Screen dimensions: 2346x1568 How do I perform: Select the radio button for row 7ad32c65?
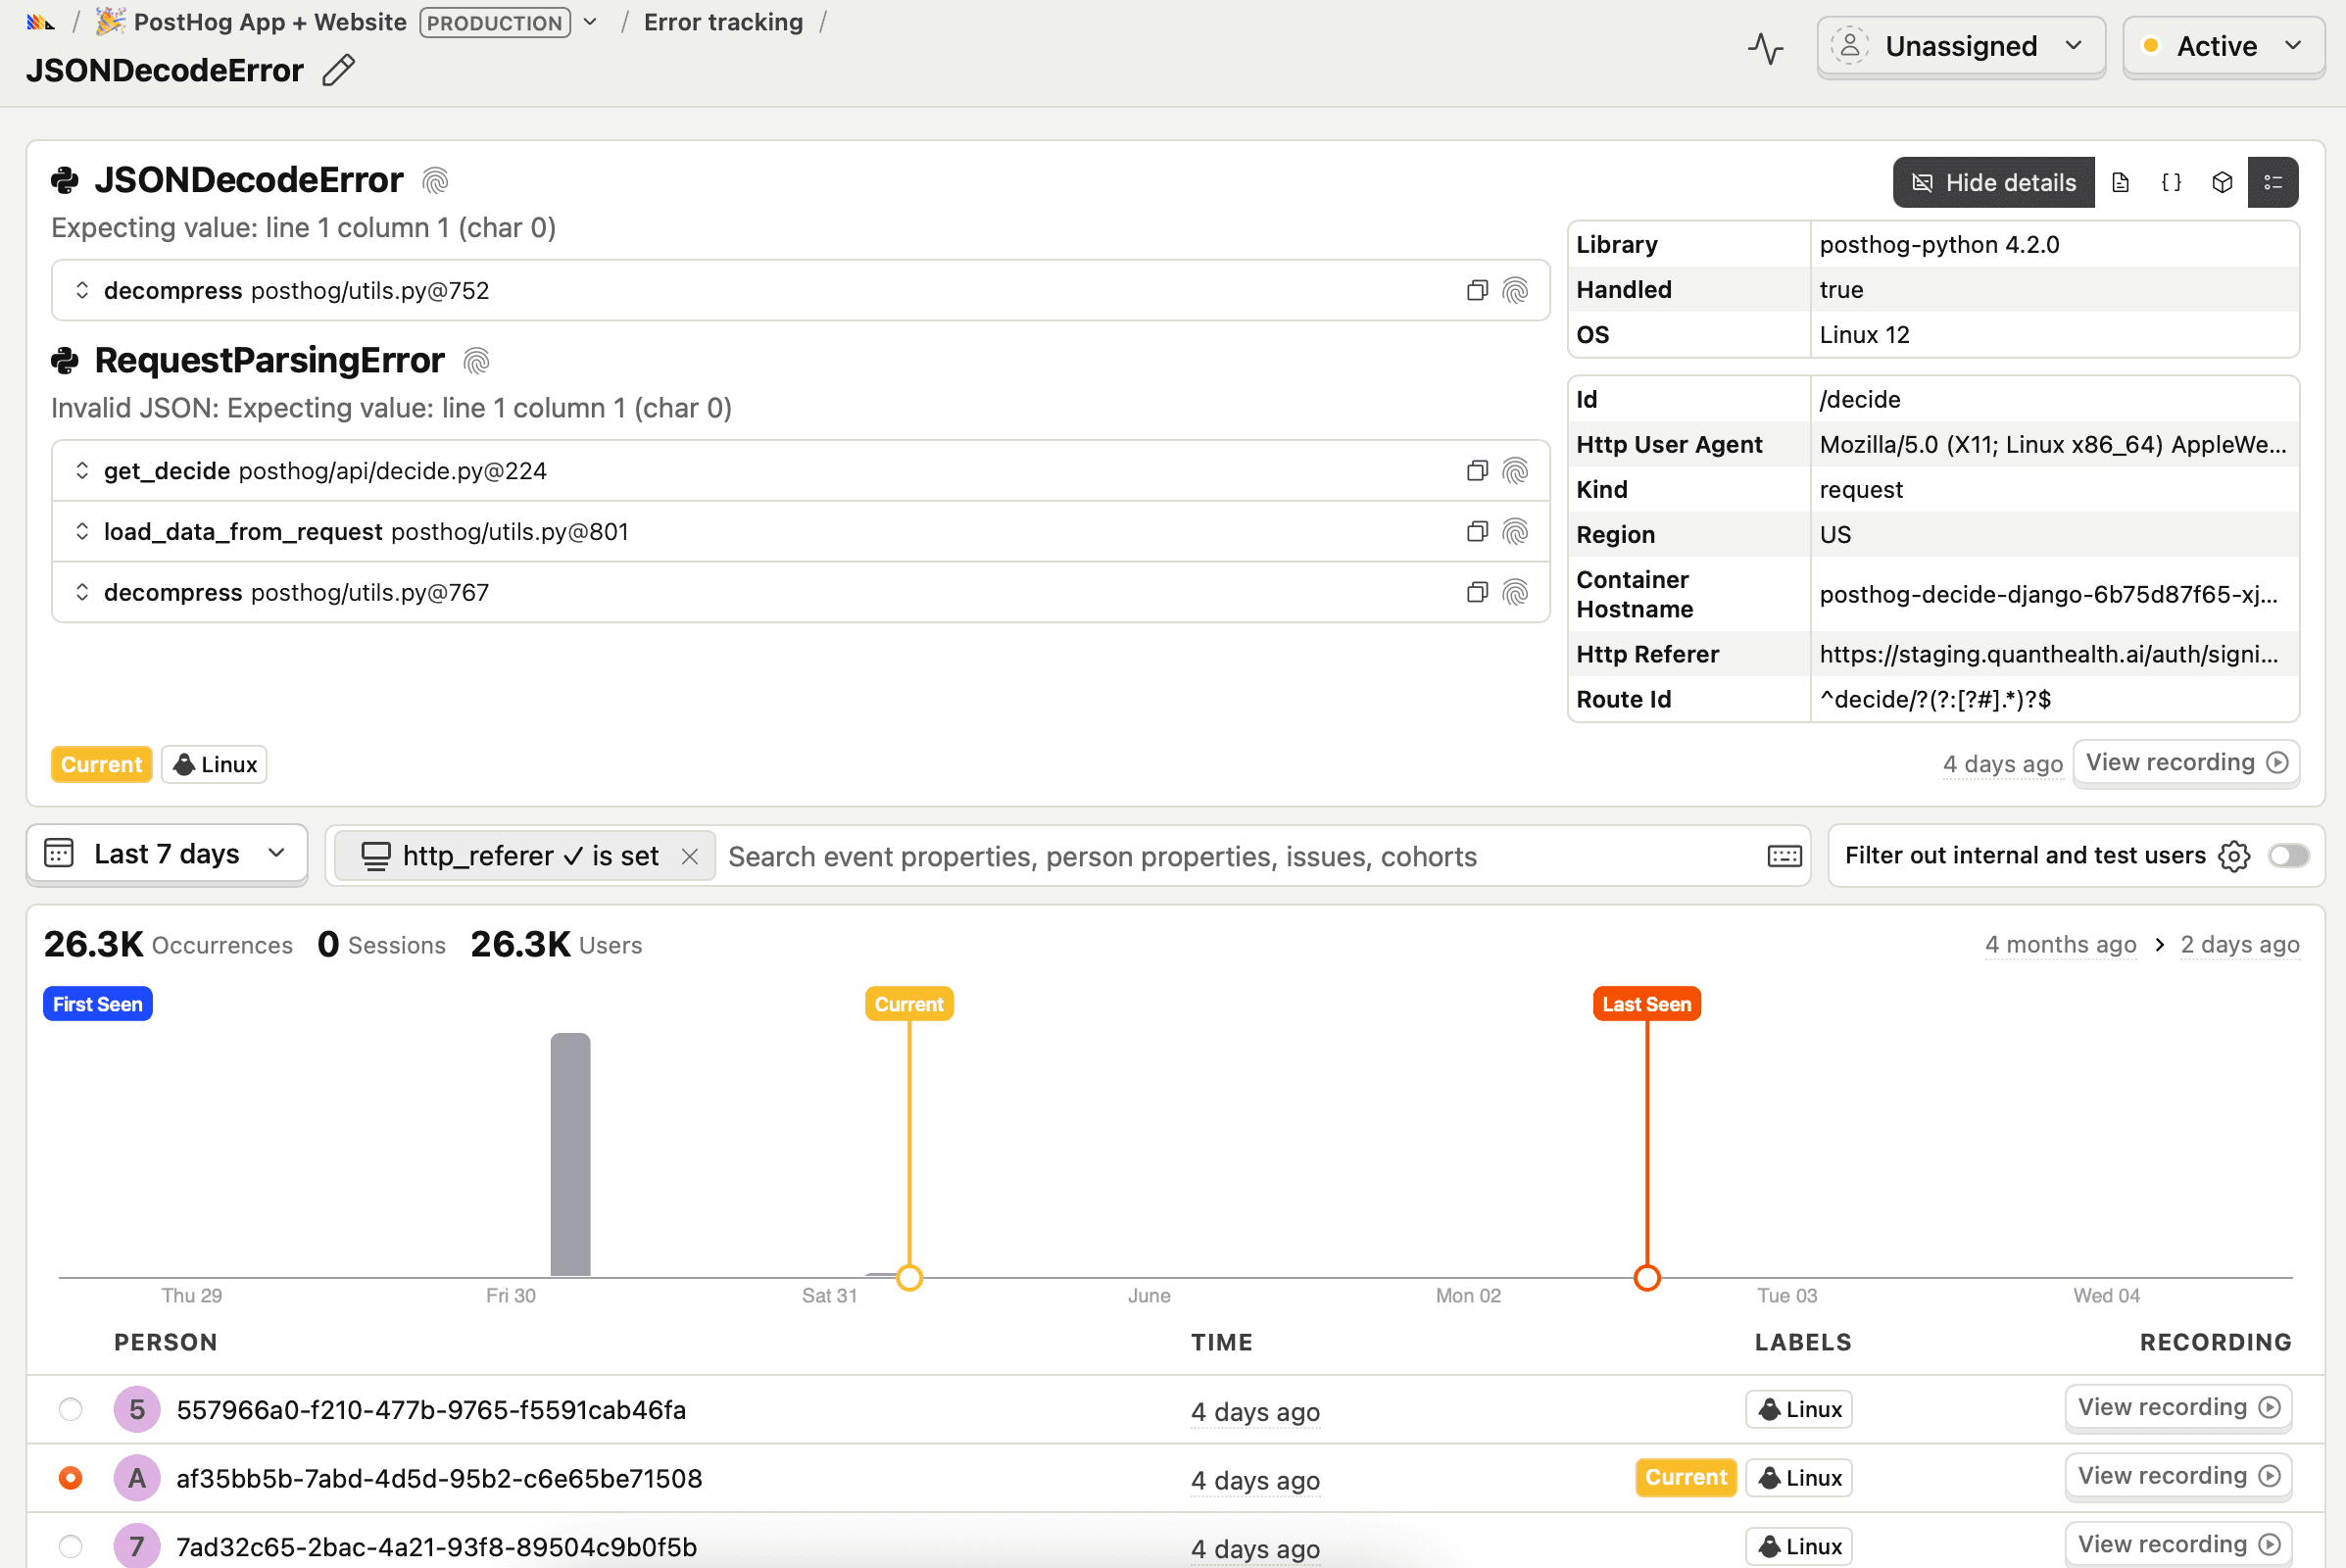coord(70,1546)
